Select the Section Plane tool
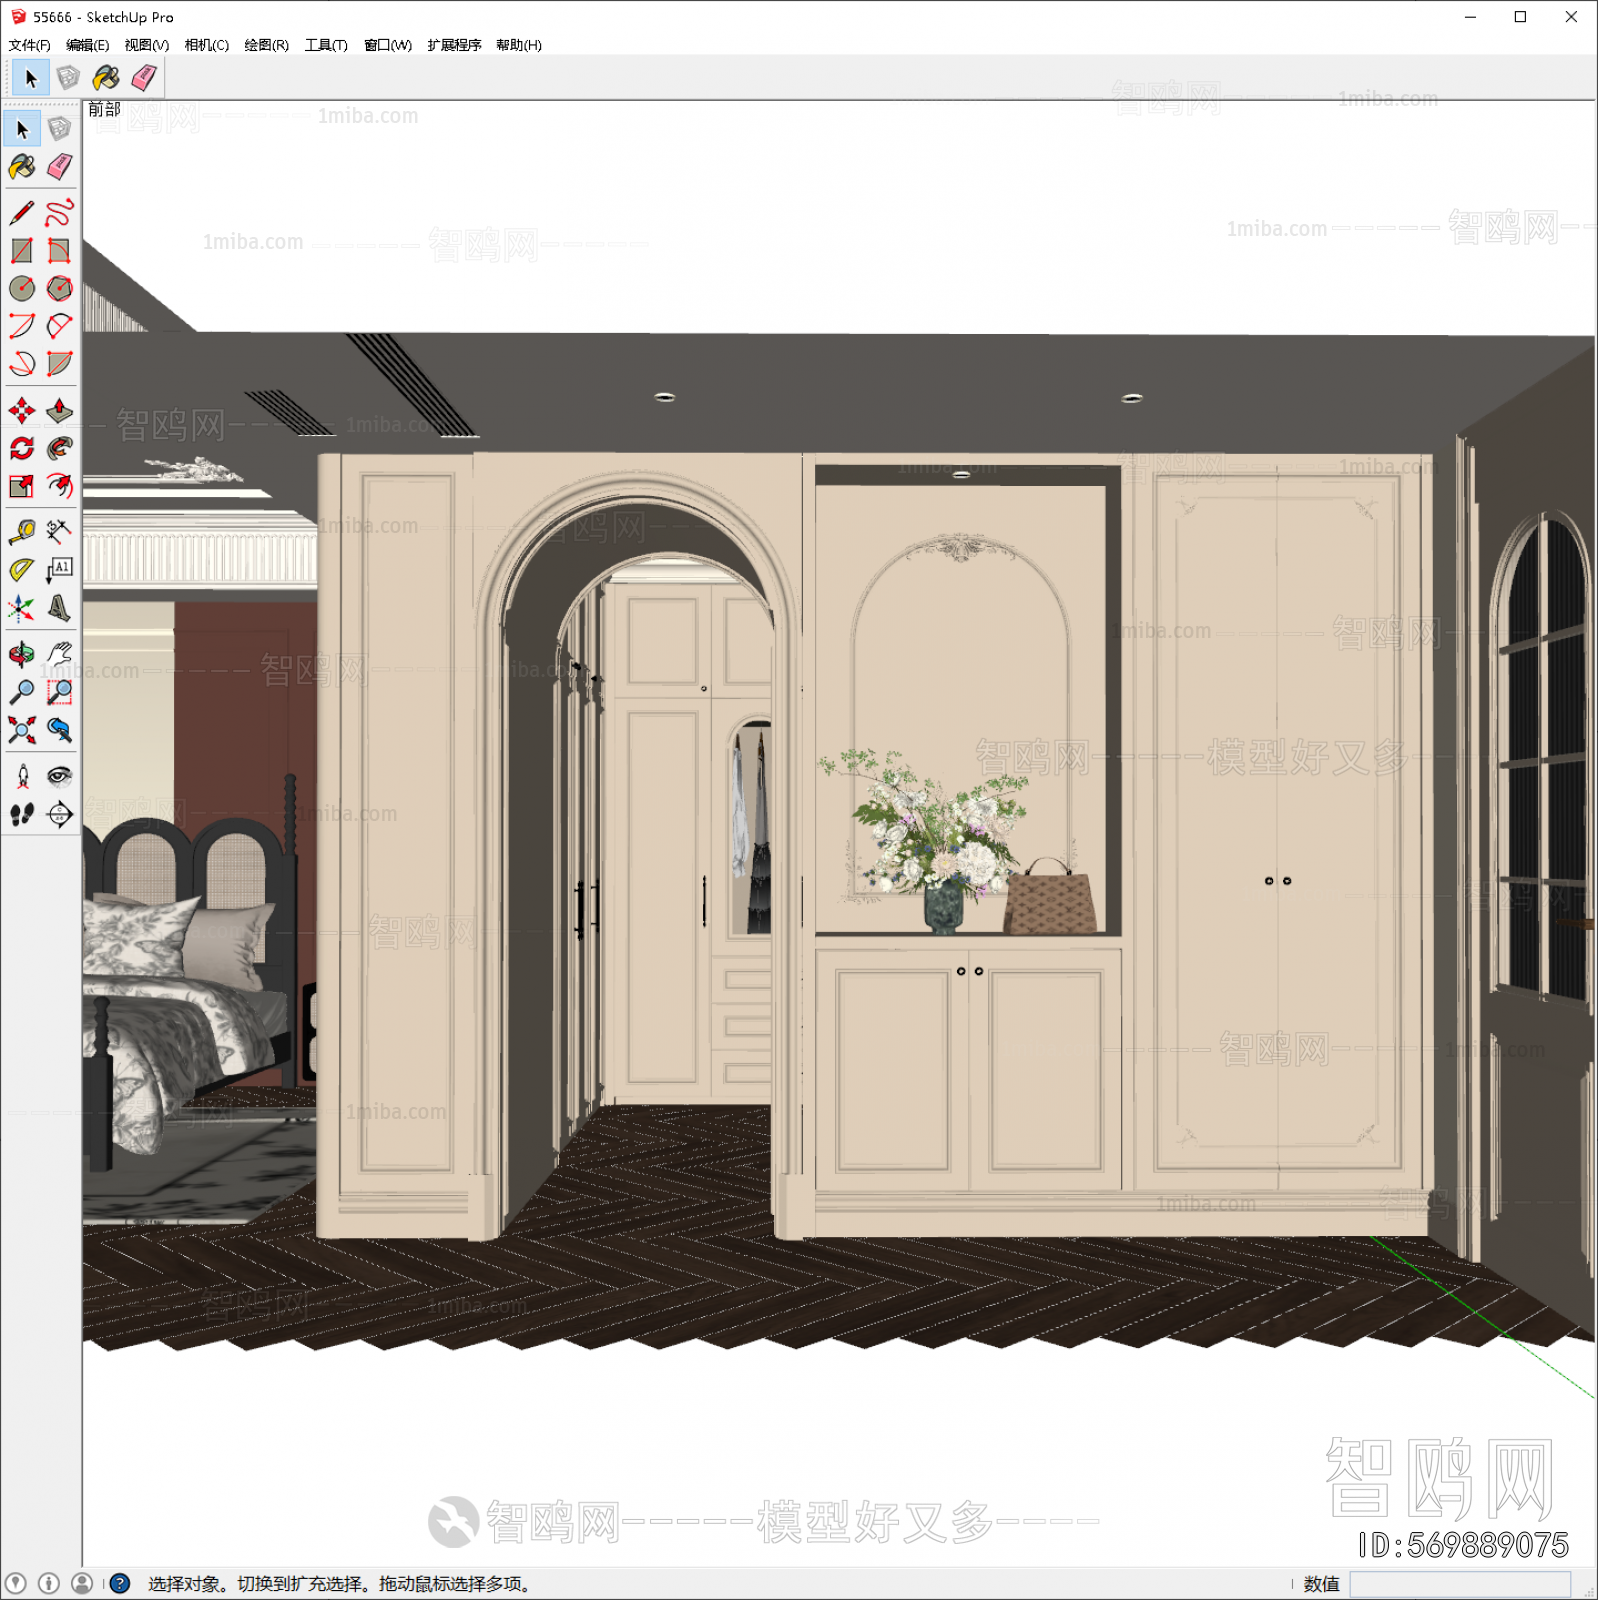The width and height of the screenshot is (1598, 1600). 60,815
